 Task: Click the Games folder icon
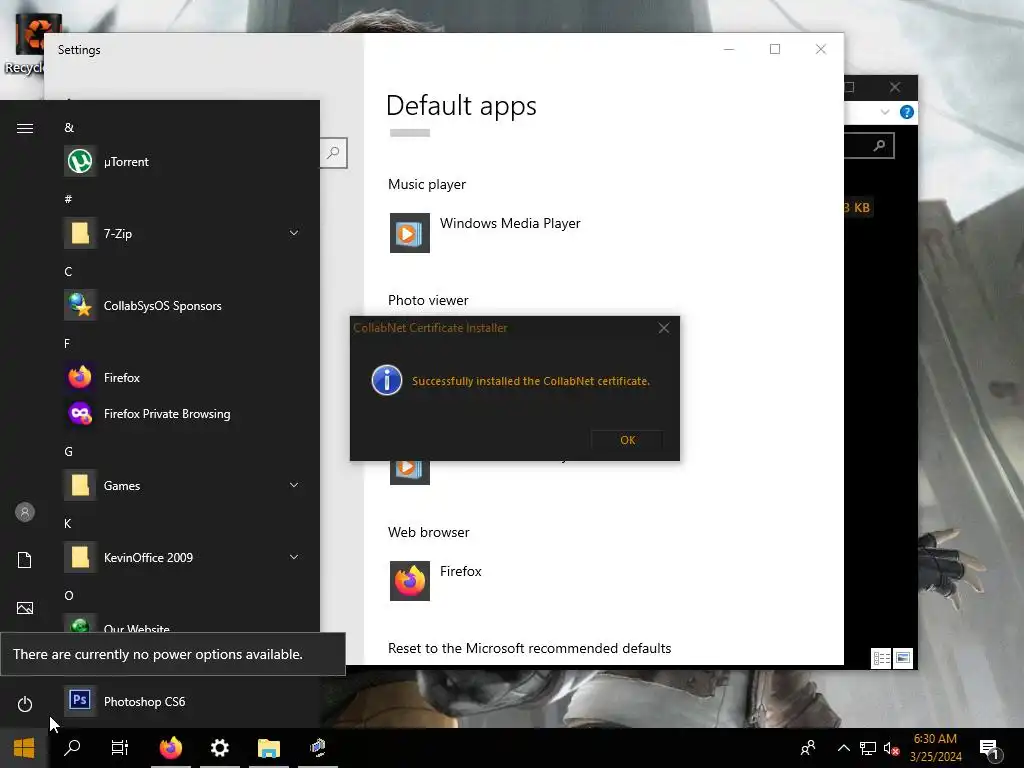[x=80, y=485]
